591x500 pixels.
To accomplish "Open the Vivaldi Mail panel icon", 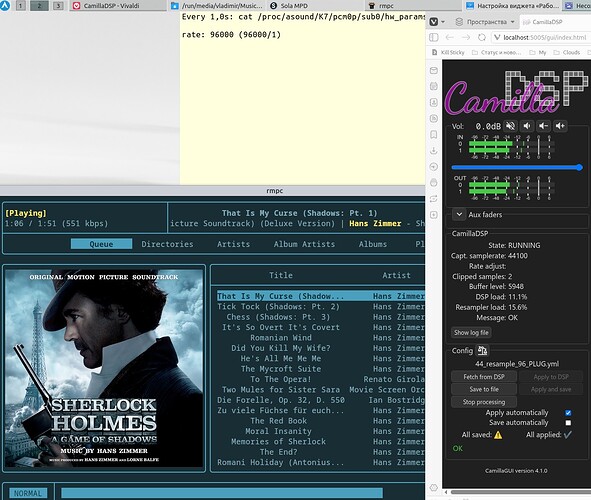I will tap(434, 70).
